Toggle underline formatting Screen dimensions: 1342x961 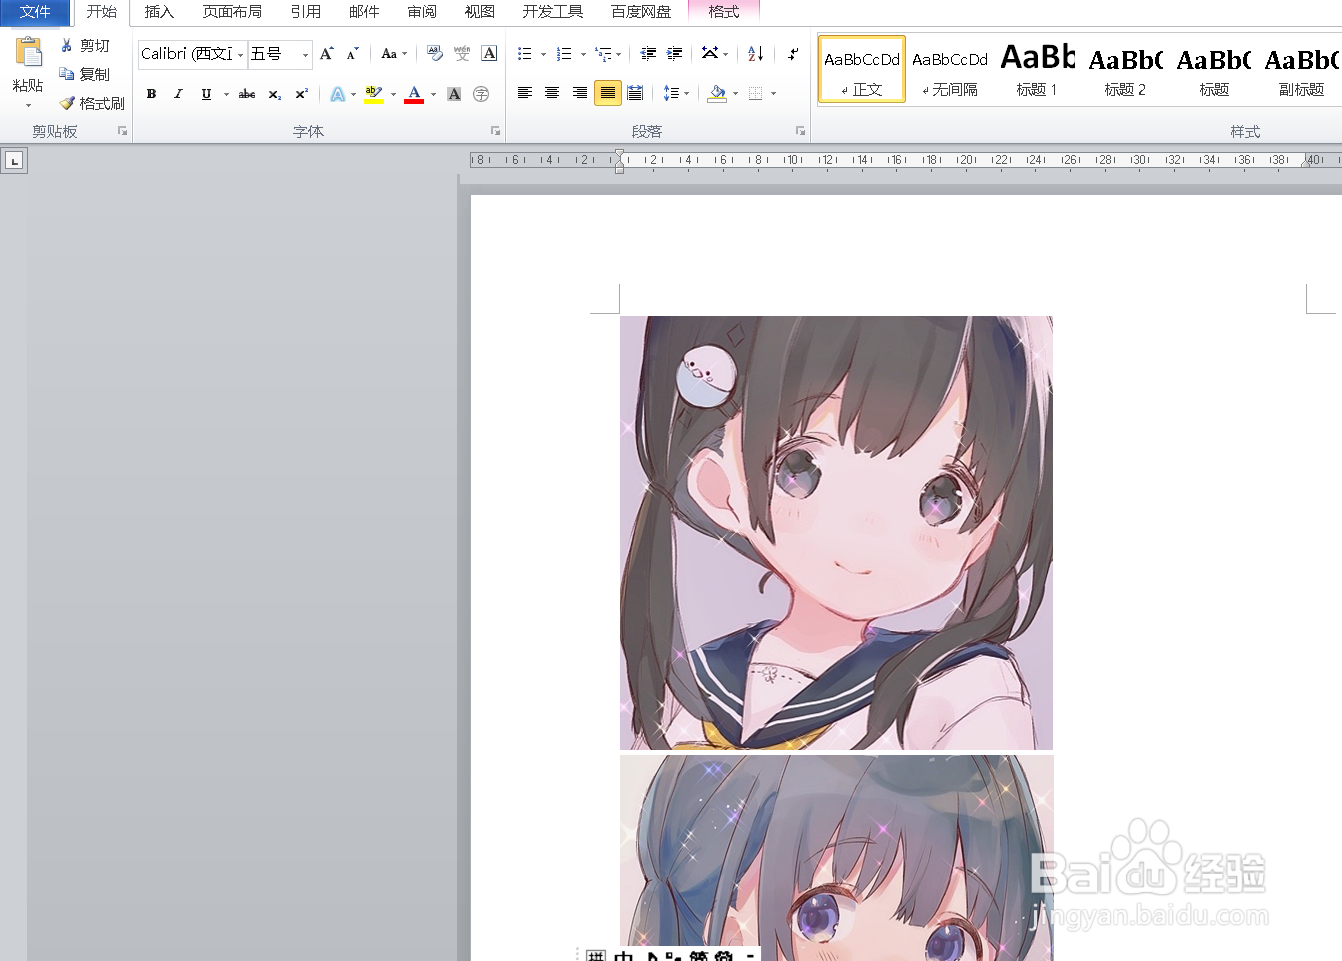(x=206, y=94)
